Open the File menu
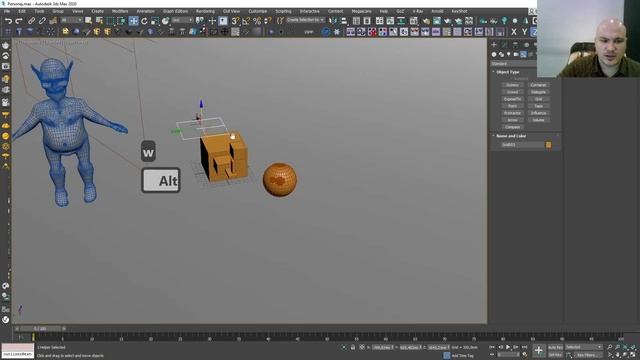The image size is (640, 360). tap(7, 11)
